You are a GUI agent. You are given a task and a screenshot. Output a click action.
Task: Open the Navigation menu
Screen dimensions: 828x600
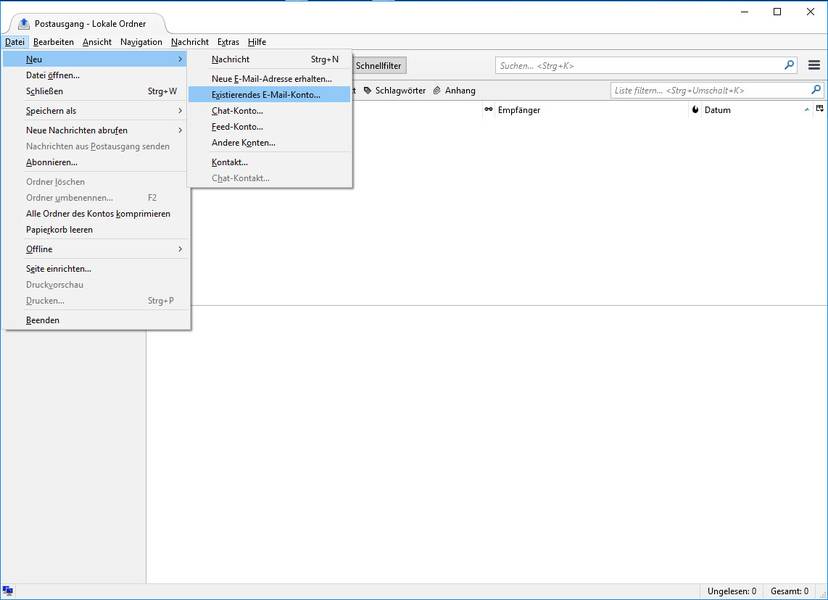pyautogui.click(x=141, y=42)
